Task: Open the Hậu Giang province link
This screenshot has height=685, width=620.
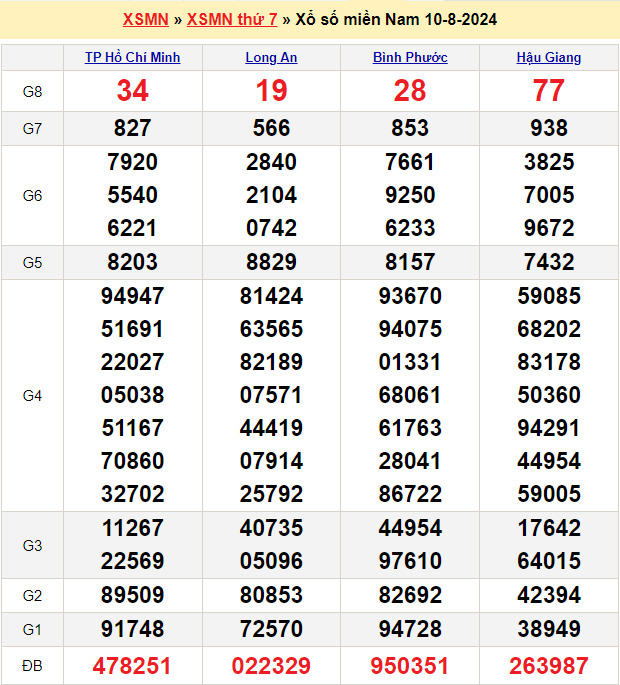Action: coord(549,58)
